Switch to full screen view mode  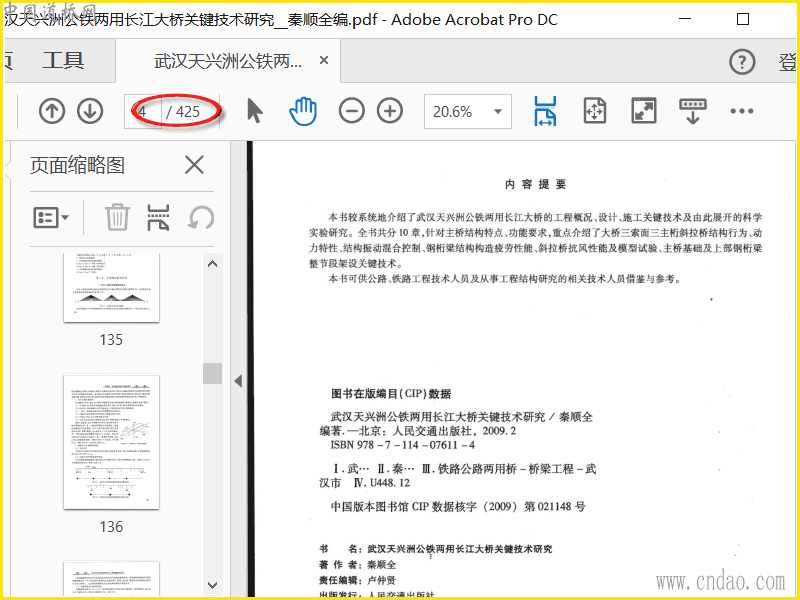[644, 111]
